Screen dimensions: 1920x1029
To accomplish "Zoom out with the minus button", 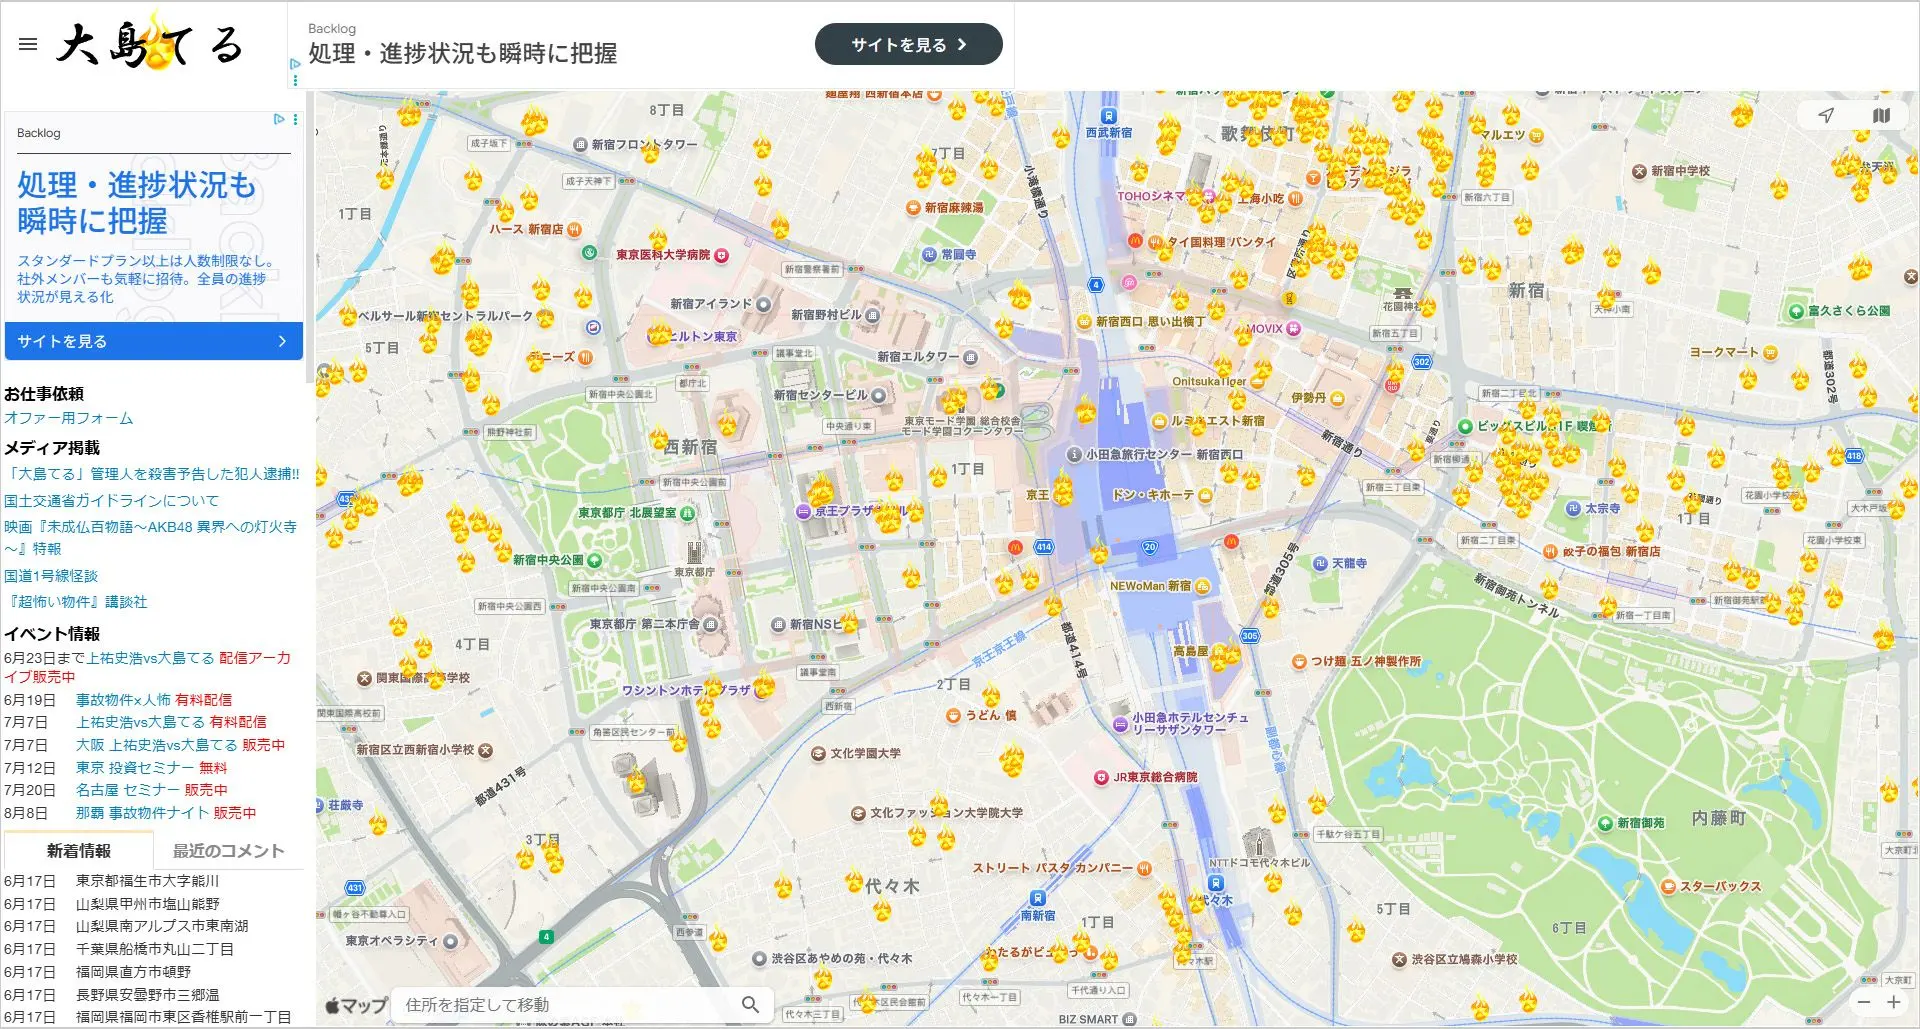I will point(1864,1001).
